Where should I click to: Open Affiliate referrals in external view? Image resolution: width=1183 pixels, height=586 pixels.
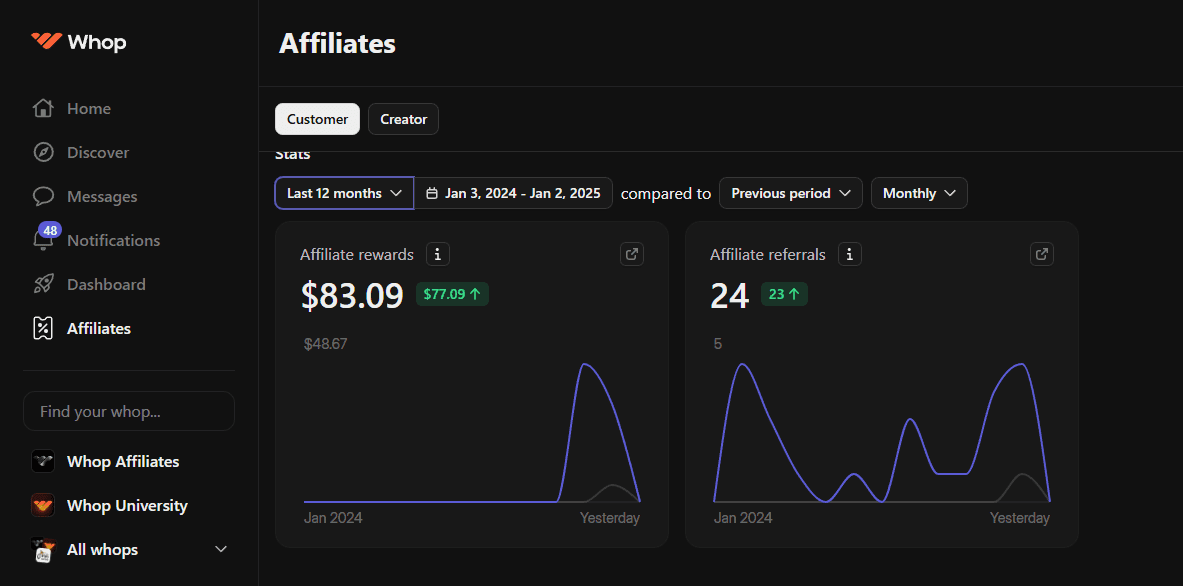coord(1041,254)
